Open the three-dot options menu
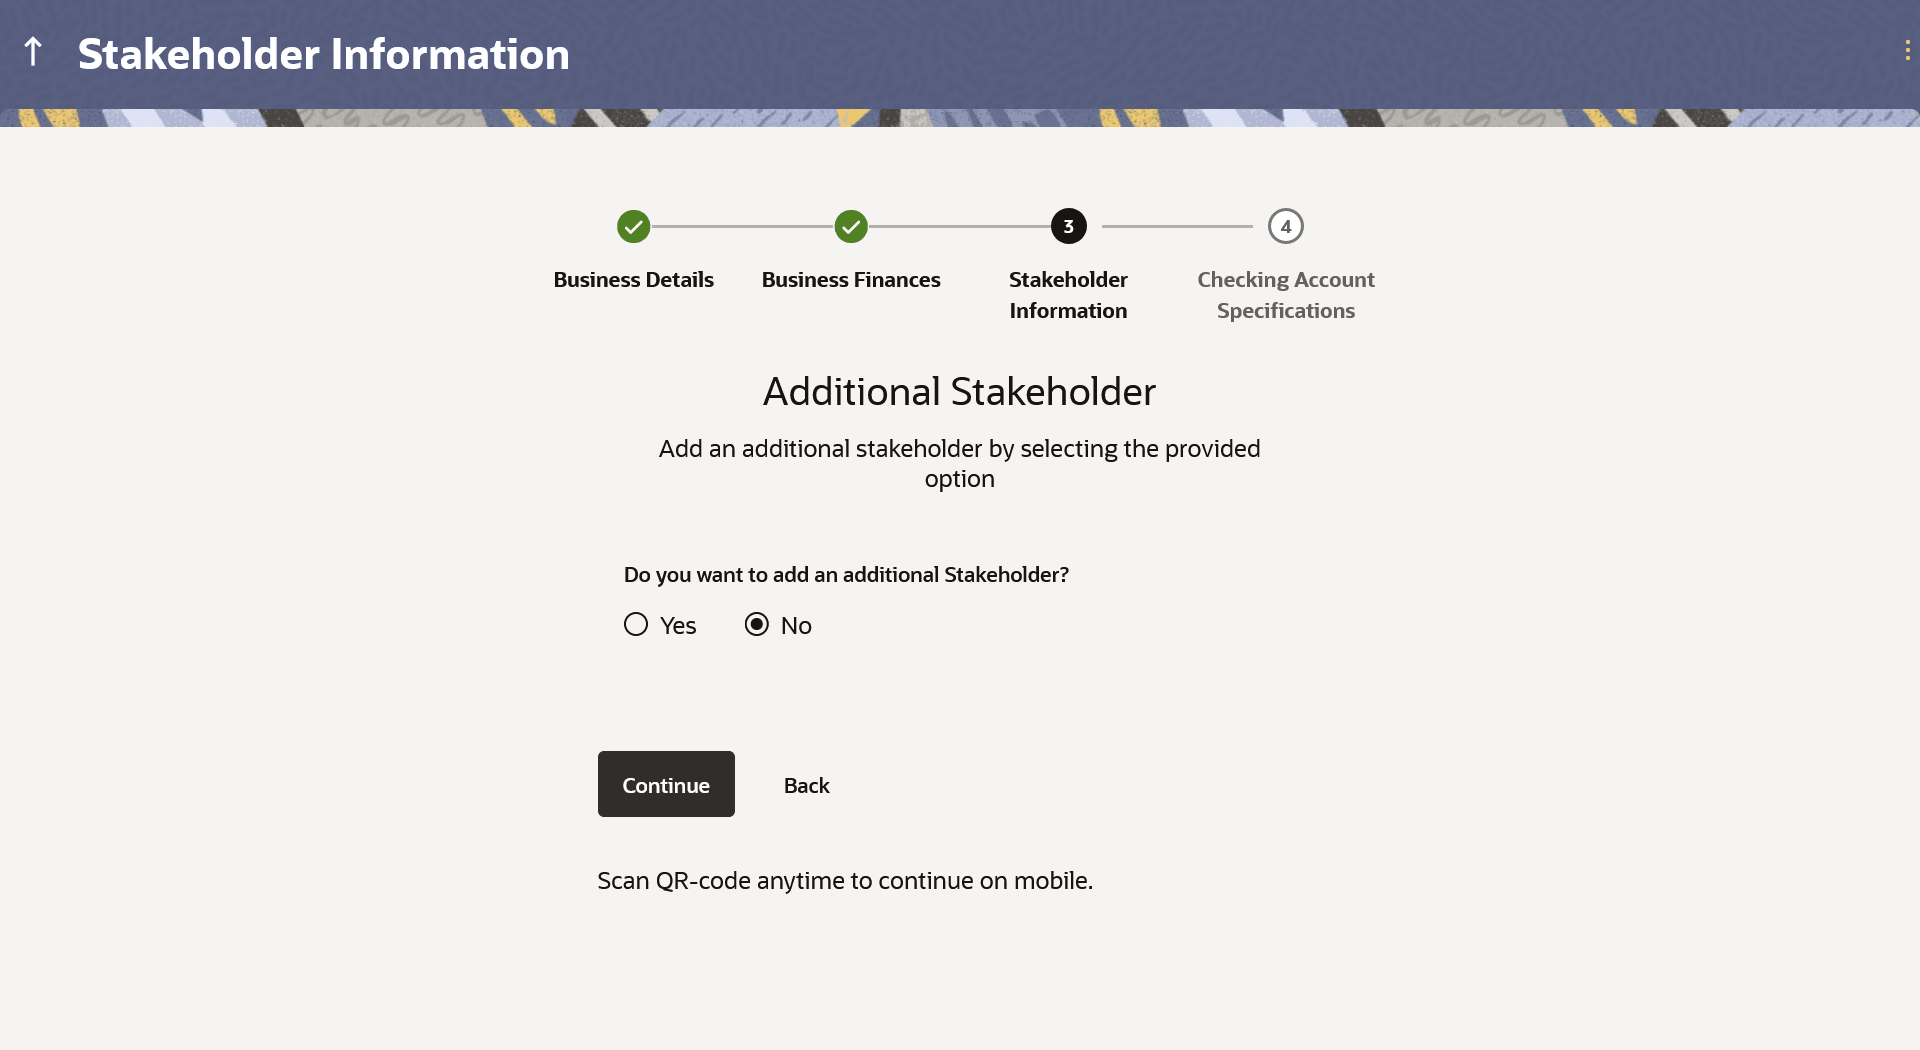The width and height of the screenshot is (1920, 1050). point(1907,51)
